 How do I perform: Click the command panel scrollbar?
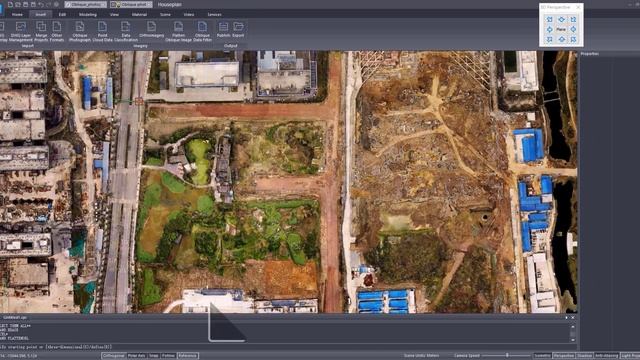click(573, 333)
